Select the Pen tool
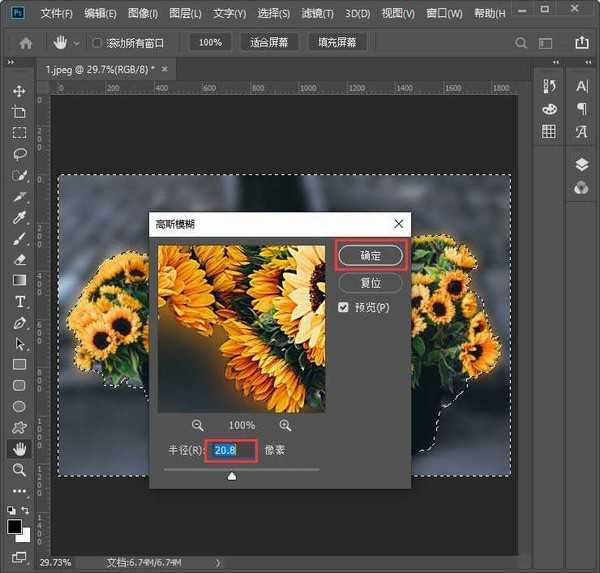 pos(19,323)
